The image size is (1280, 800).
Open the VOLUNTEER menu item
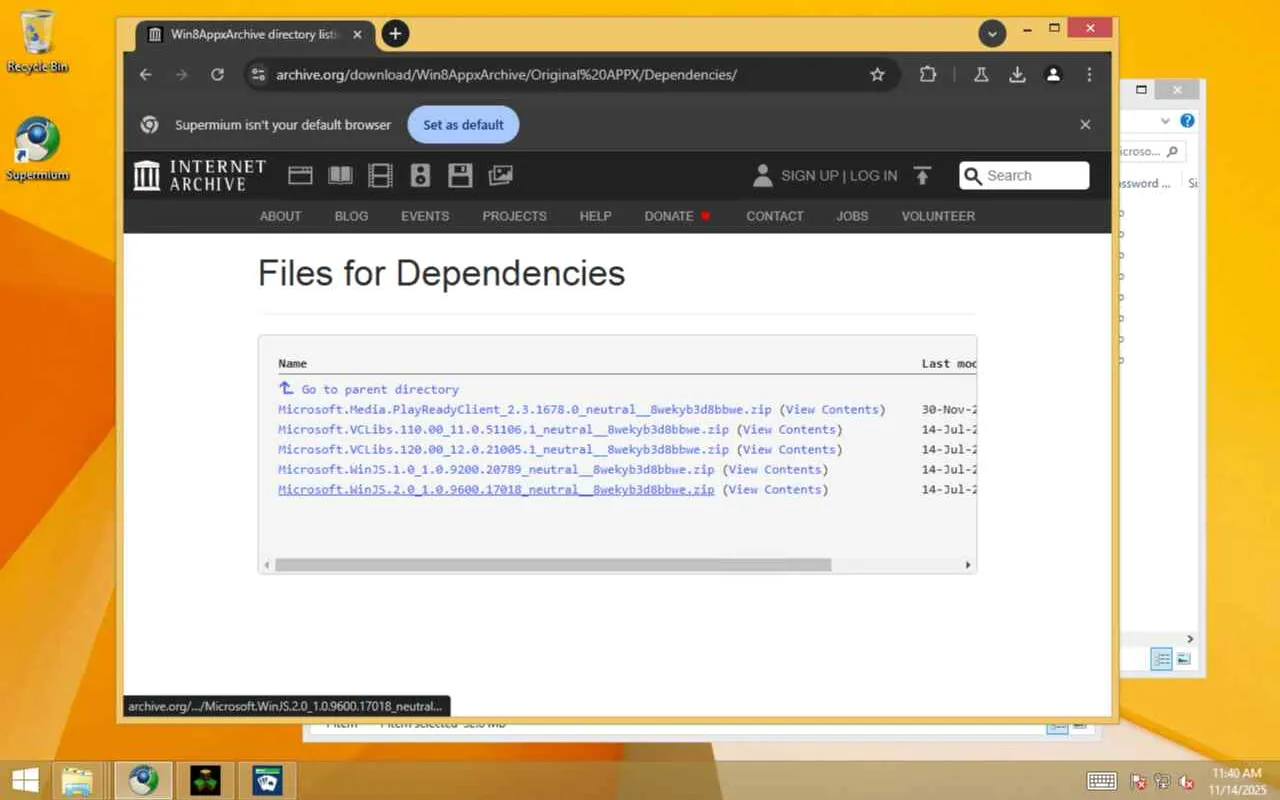click(938, 216)
